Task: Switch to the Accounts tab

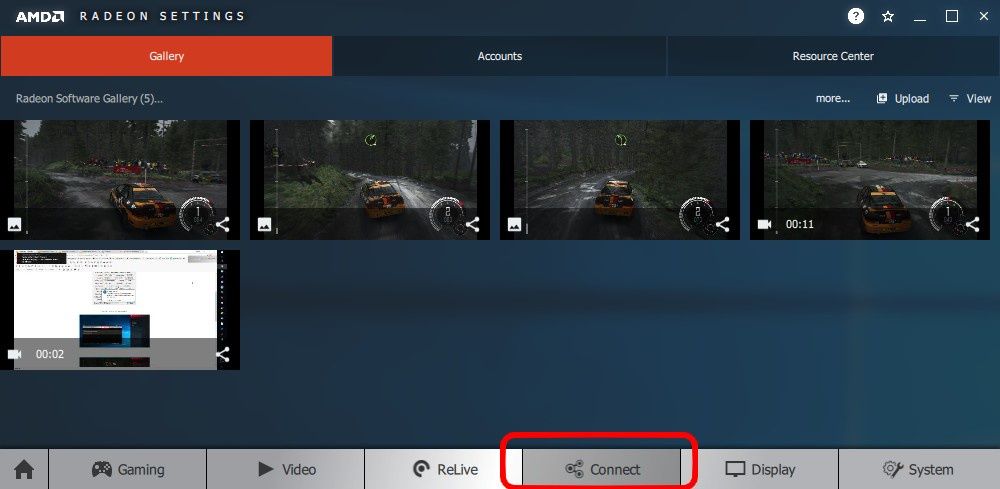Action: [x=499, y=56]
